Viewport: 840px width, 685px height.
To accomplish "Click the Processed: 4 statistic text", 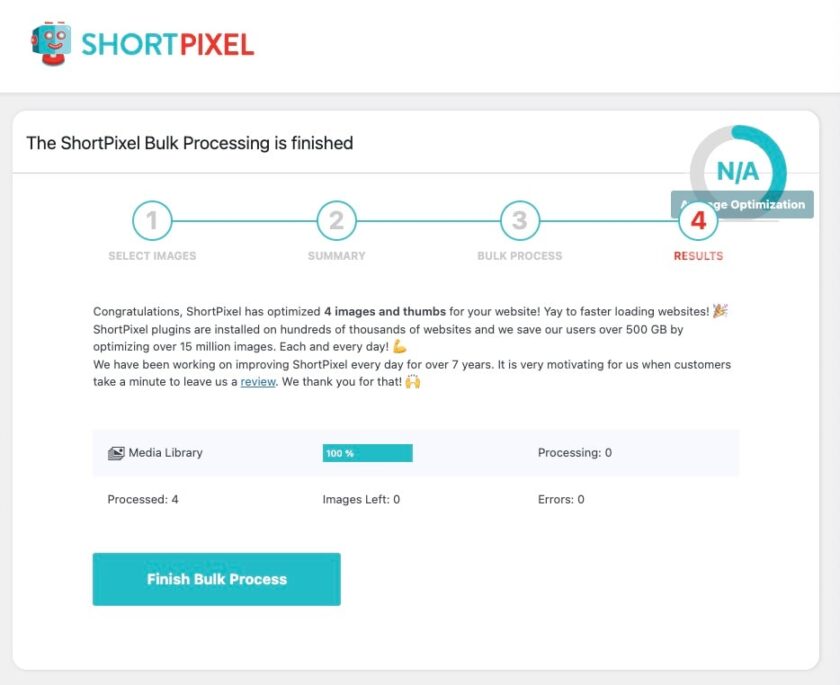I will [141, 499].
